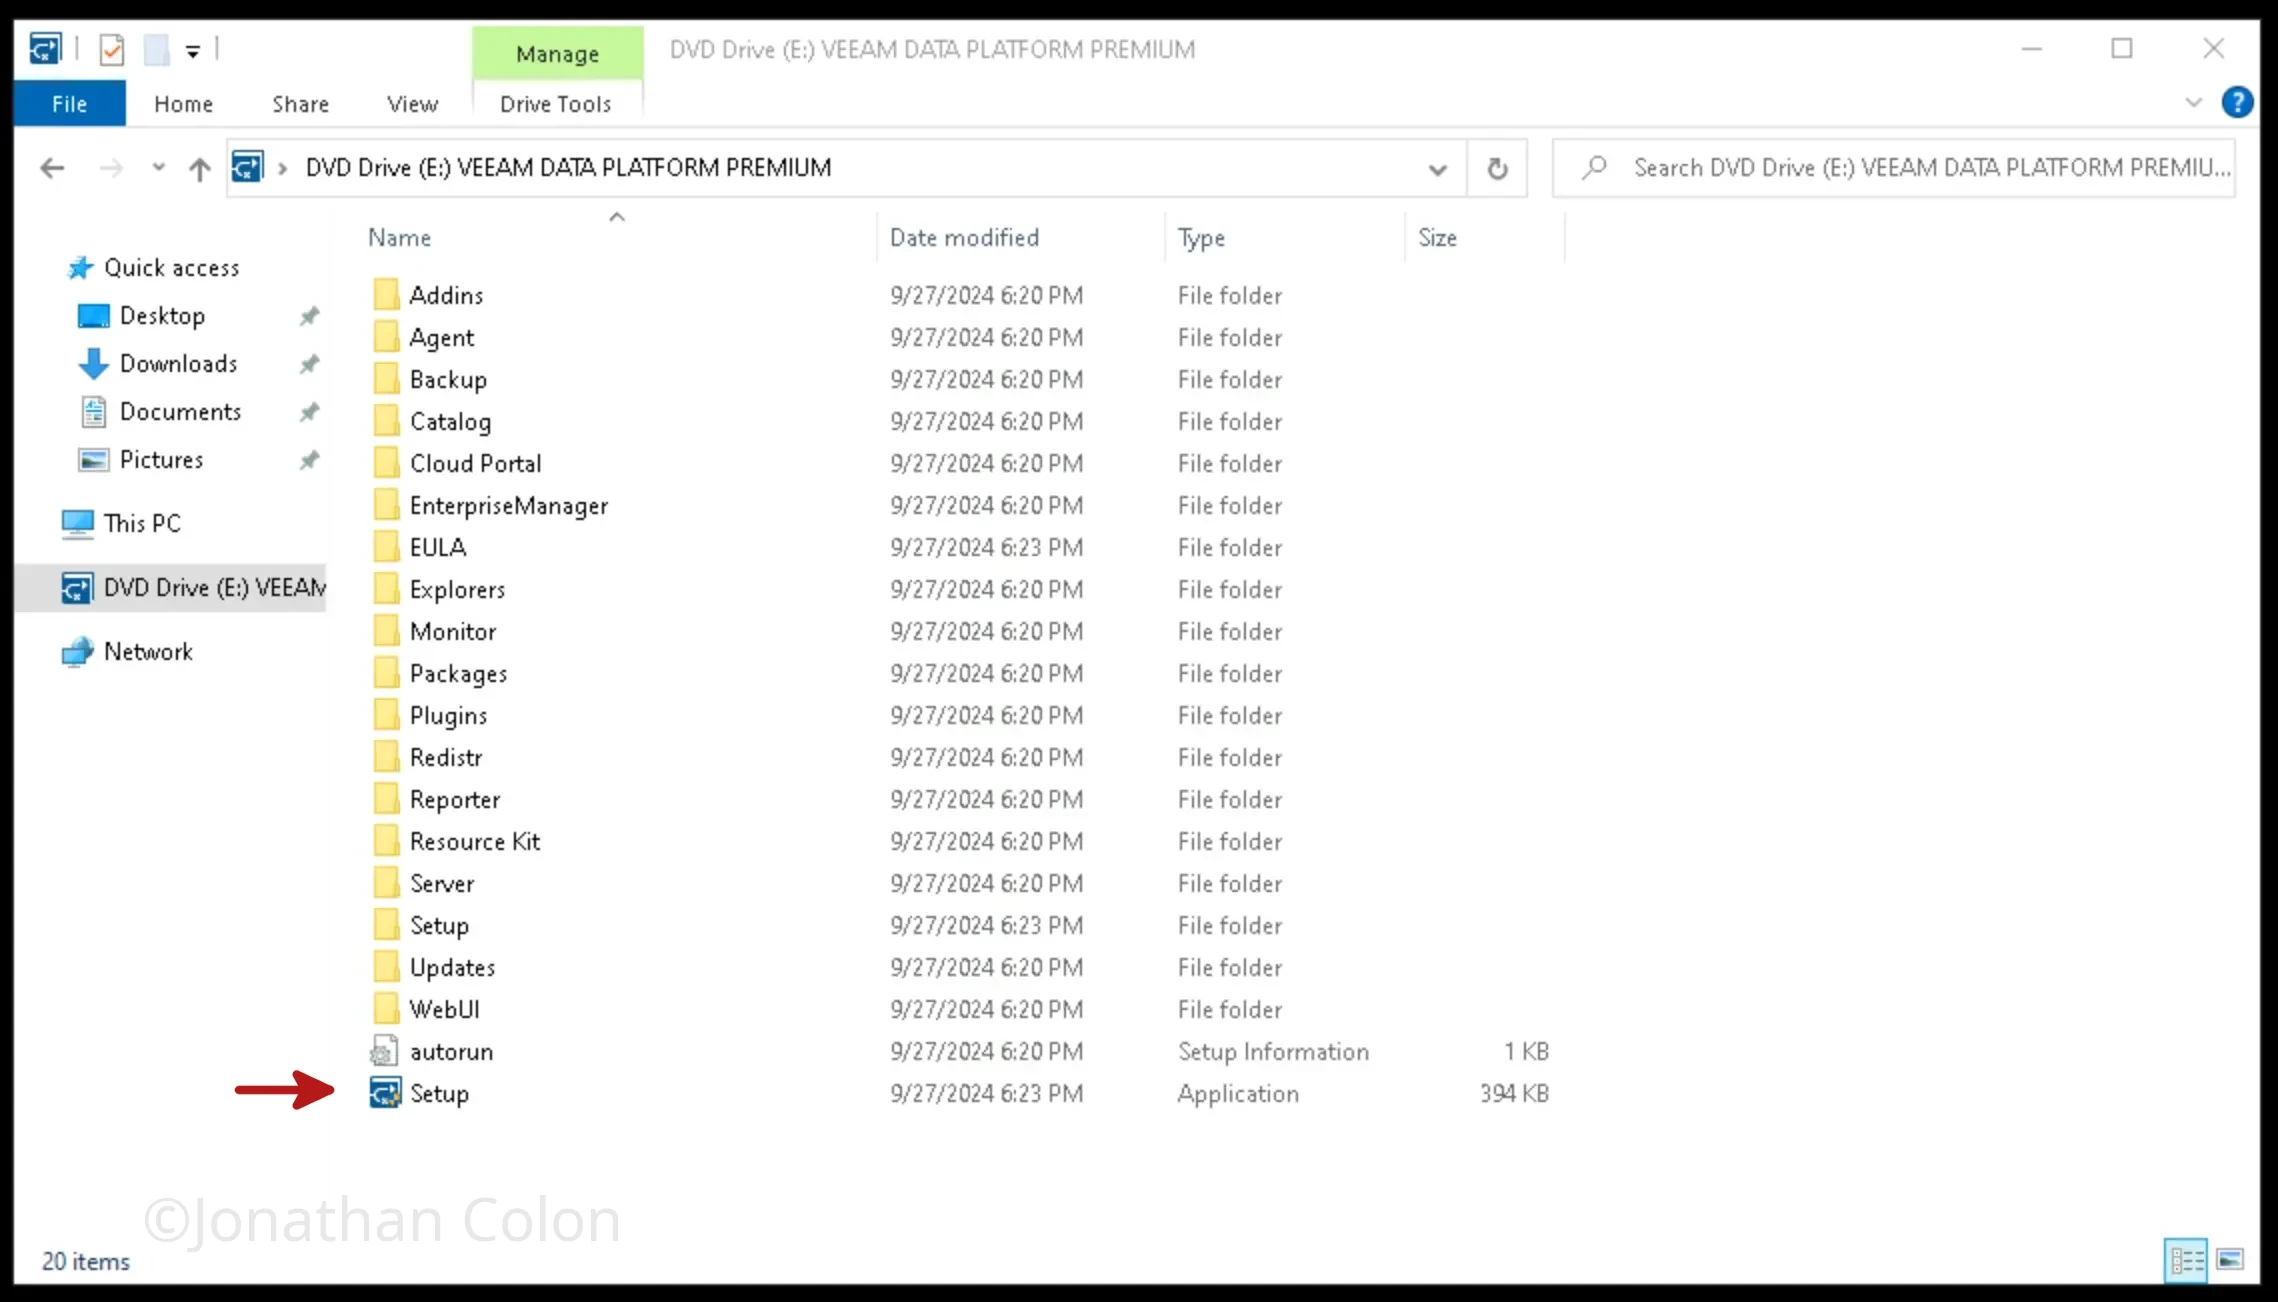This screenshot has height=1302, width=2278.
Task: Select the Packages folder
Action: [x=440, y=673]
